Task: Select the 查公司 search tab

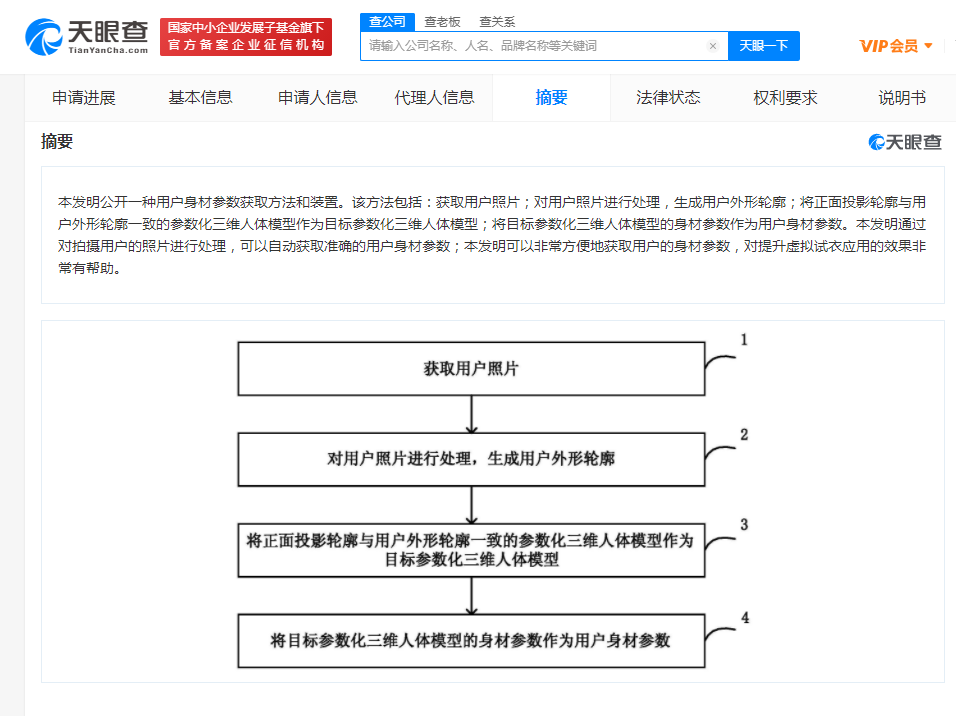Action: (387, 21)
